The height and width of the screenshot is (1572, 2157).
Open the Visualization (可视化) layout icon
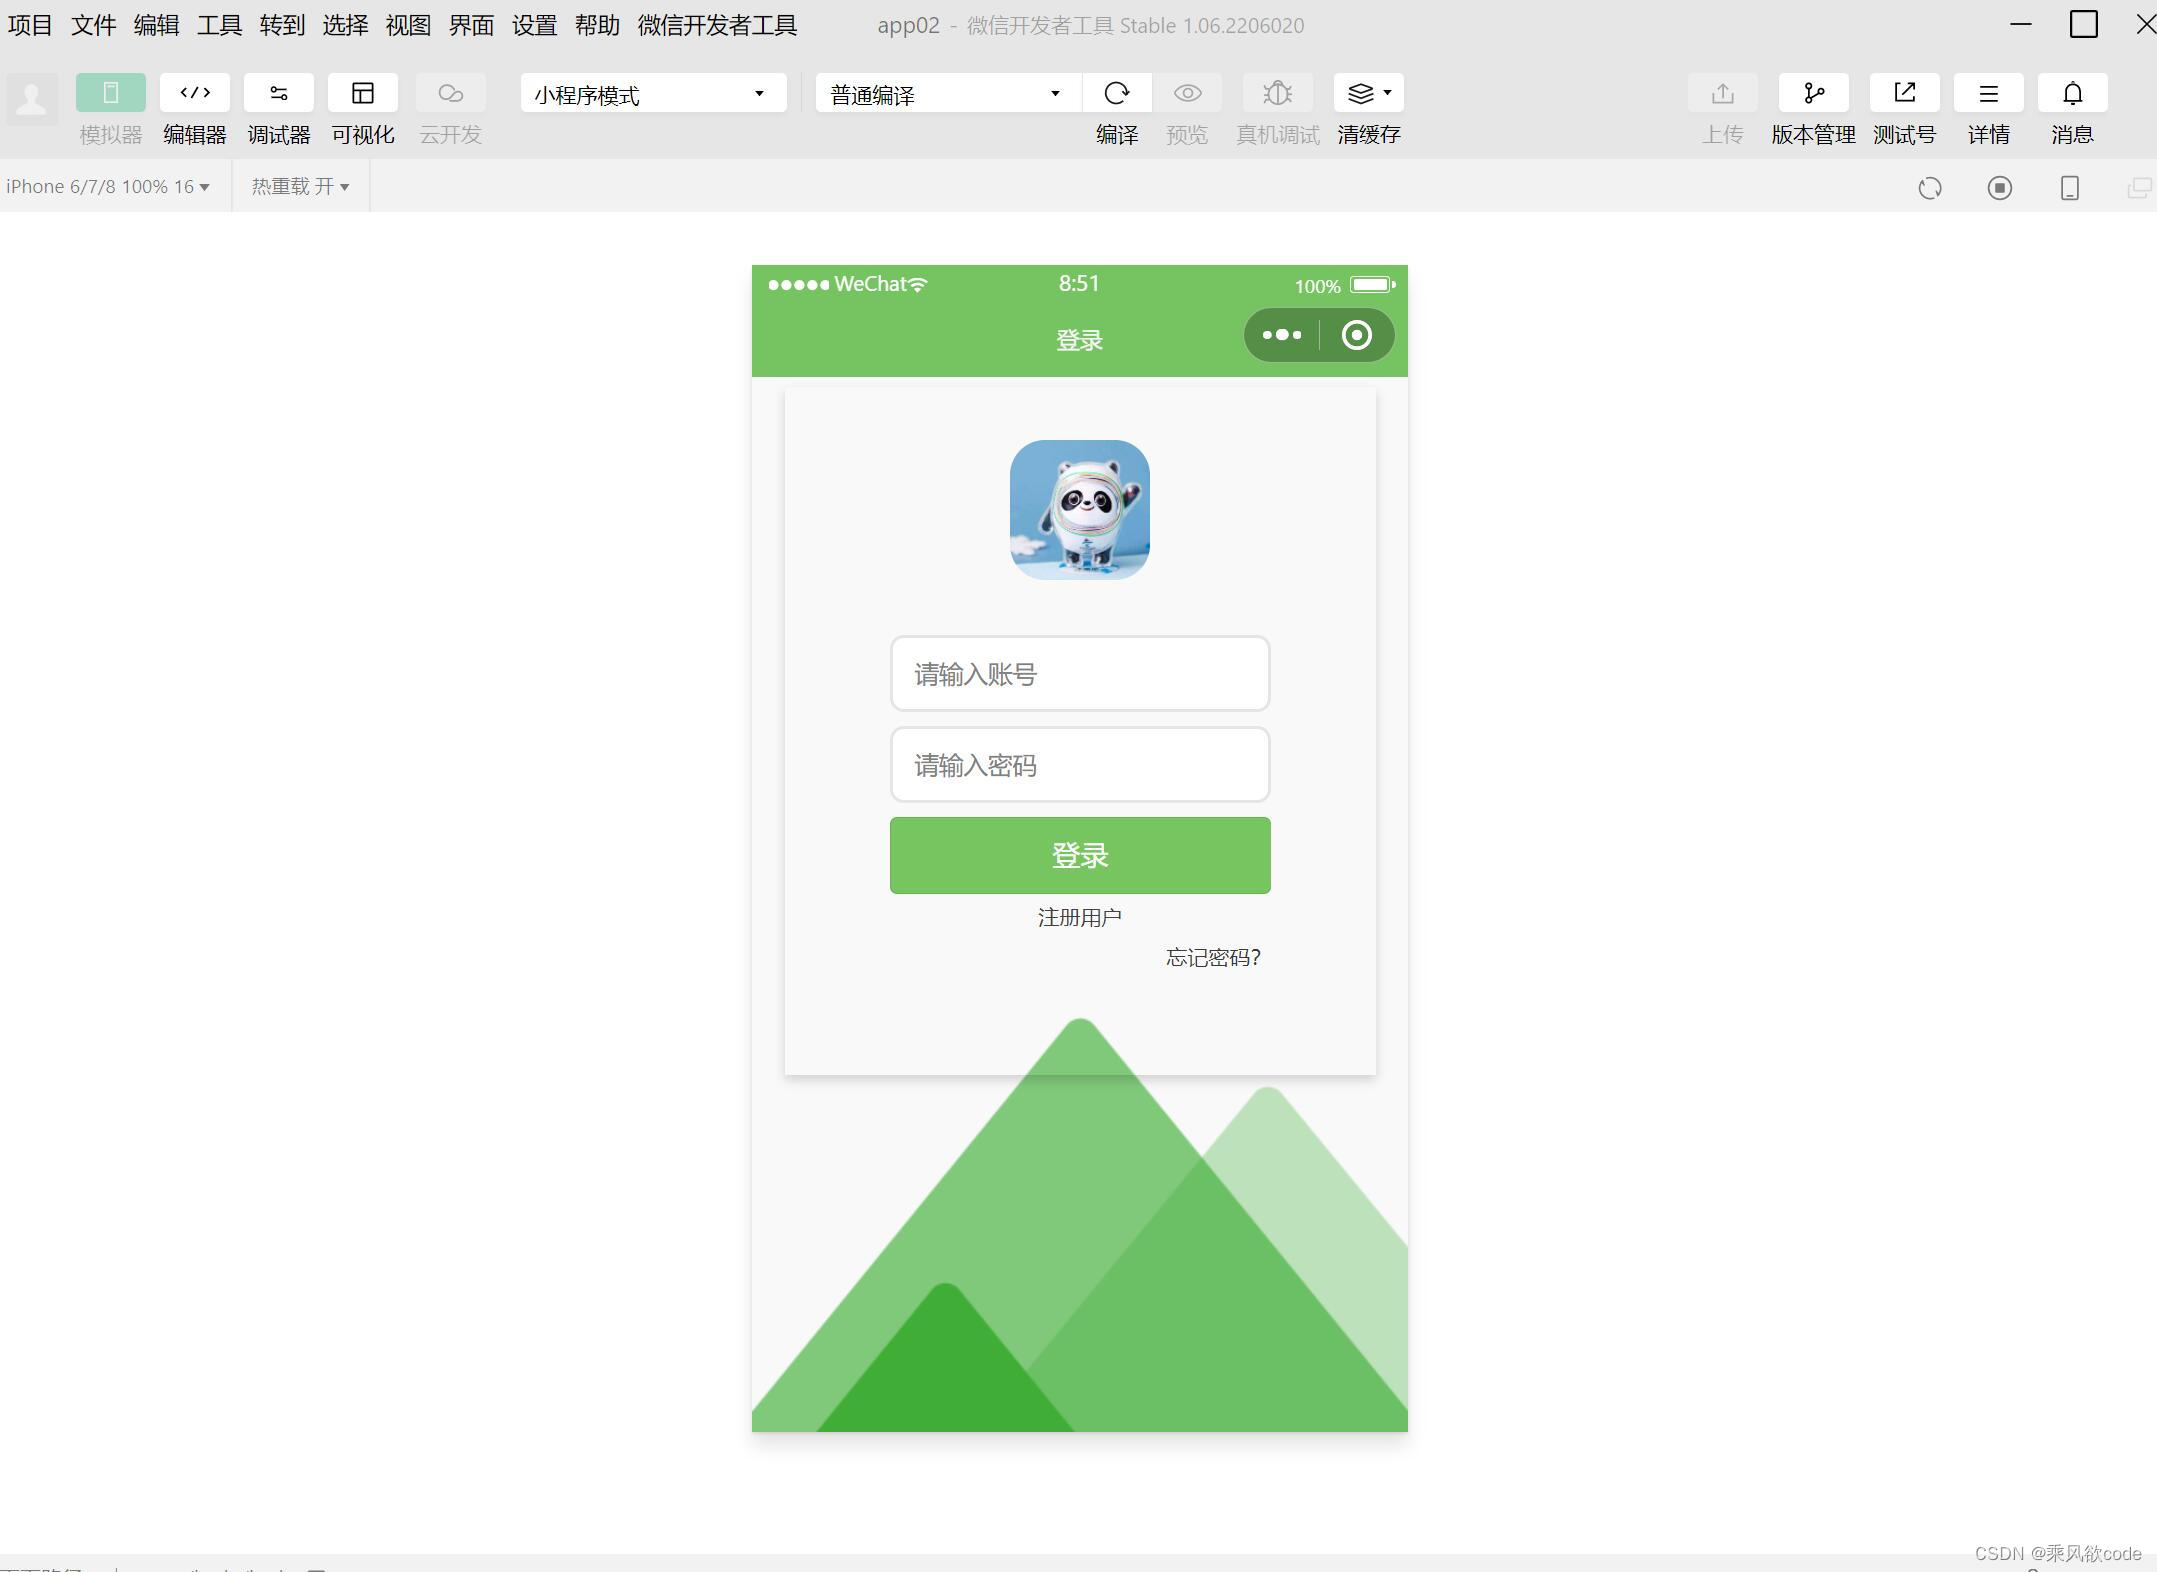click(362, 93)
